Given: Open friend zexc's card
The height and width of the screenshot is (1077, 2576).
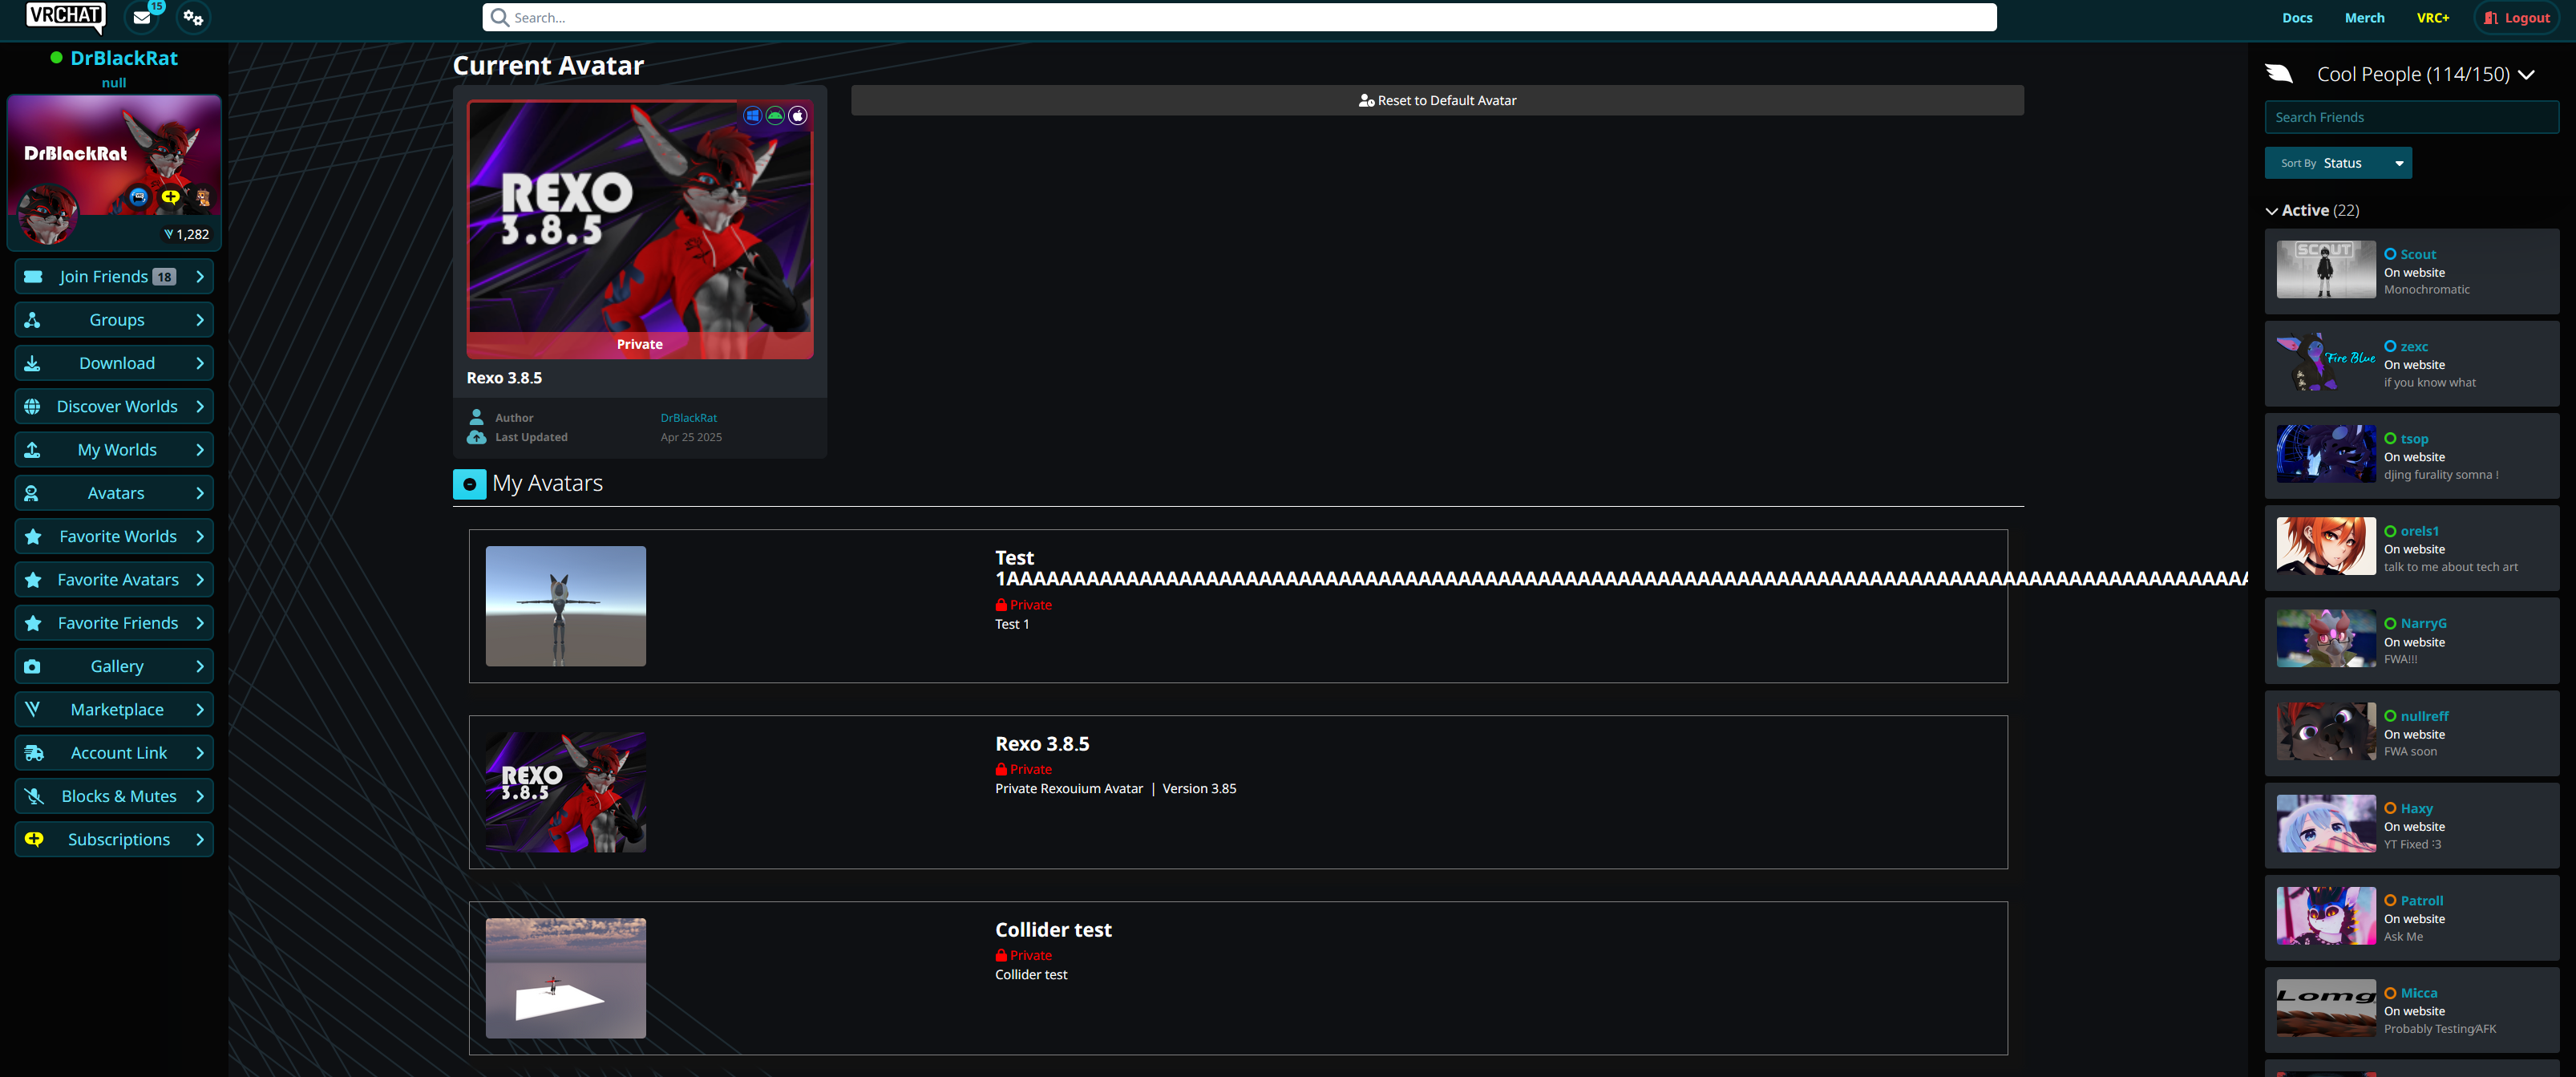Looking at the screenshot, I should [2411, 364].
